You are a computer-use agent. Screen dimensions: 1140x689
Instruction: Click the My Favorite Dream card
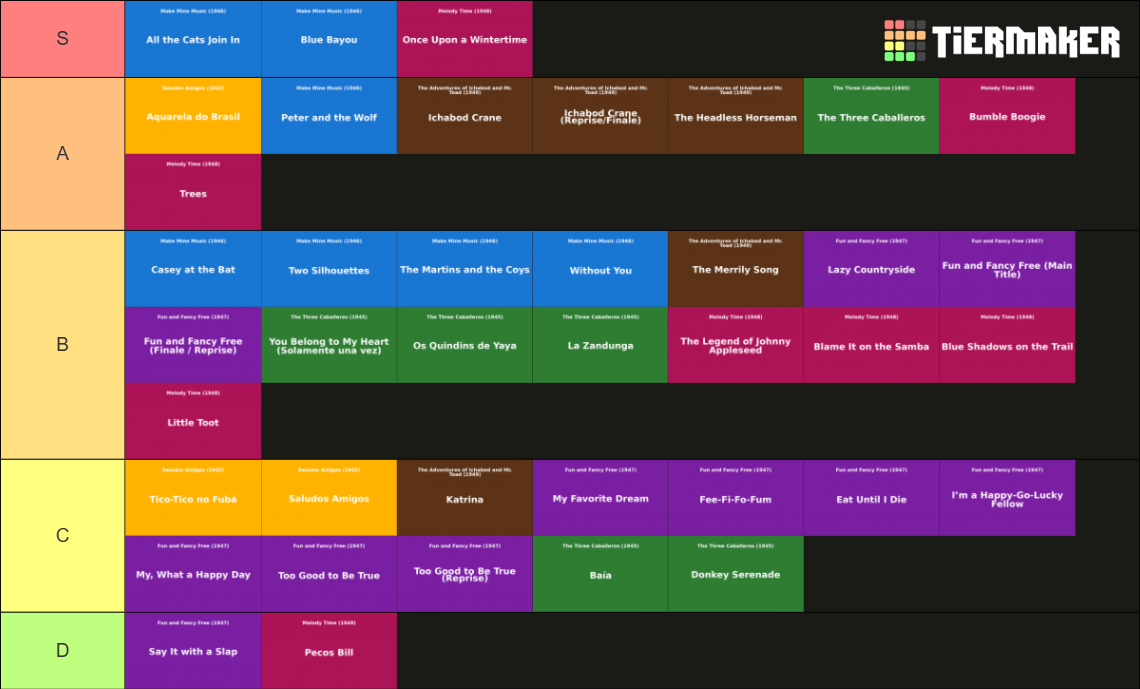tap(601, 498)
